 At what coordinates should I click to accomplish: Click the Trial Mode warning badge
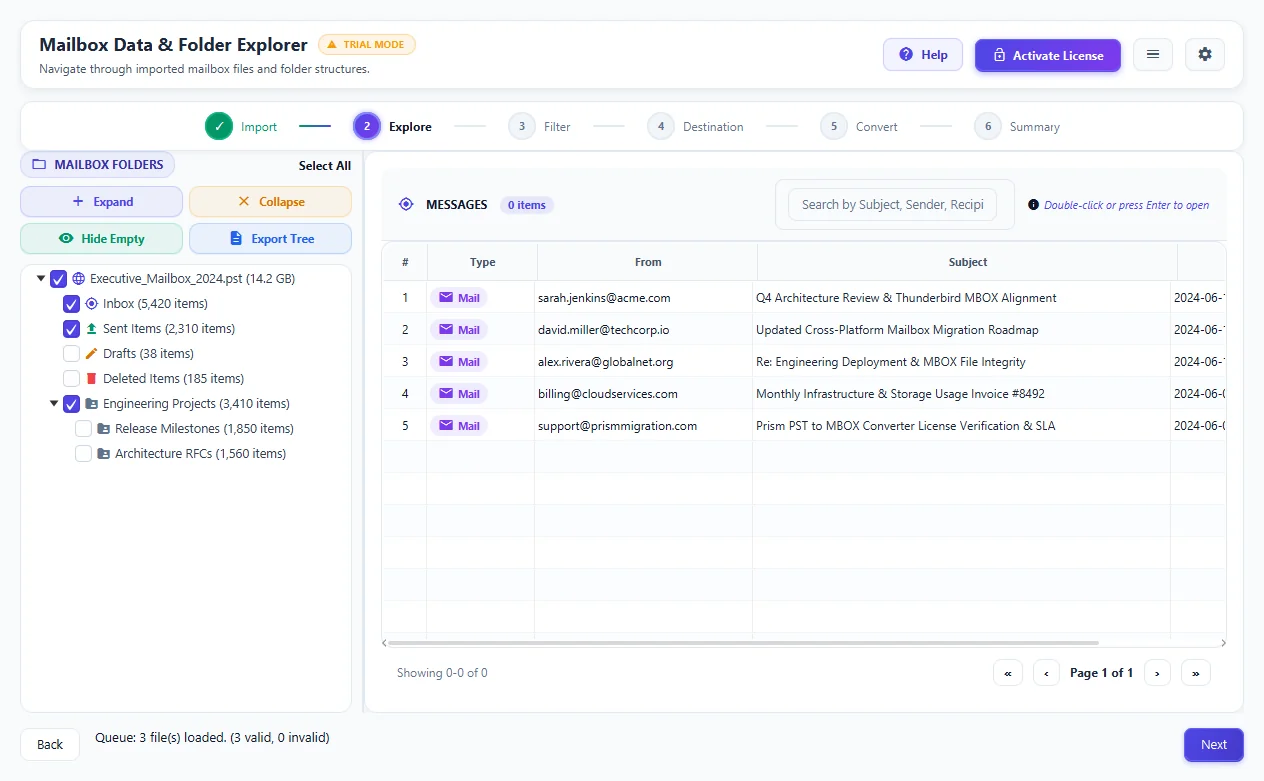pyautogui.click(x=367, y=44)
